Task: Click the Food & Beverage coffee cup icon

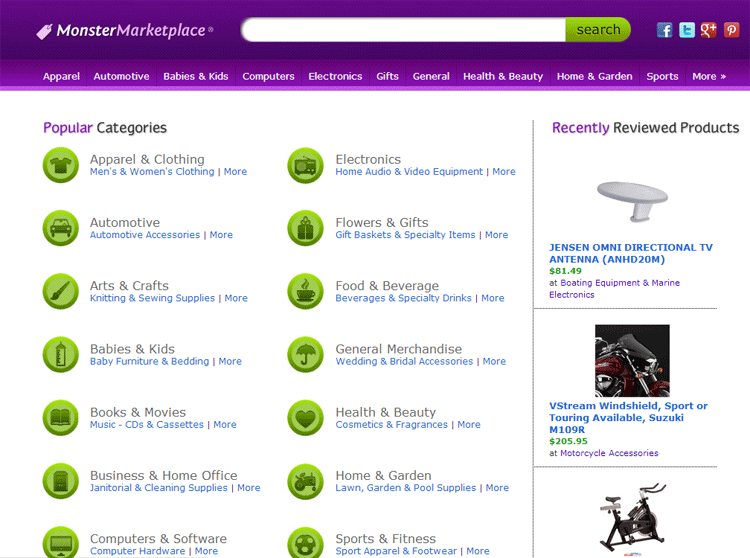Action: click(x=306, y=291)
